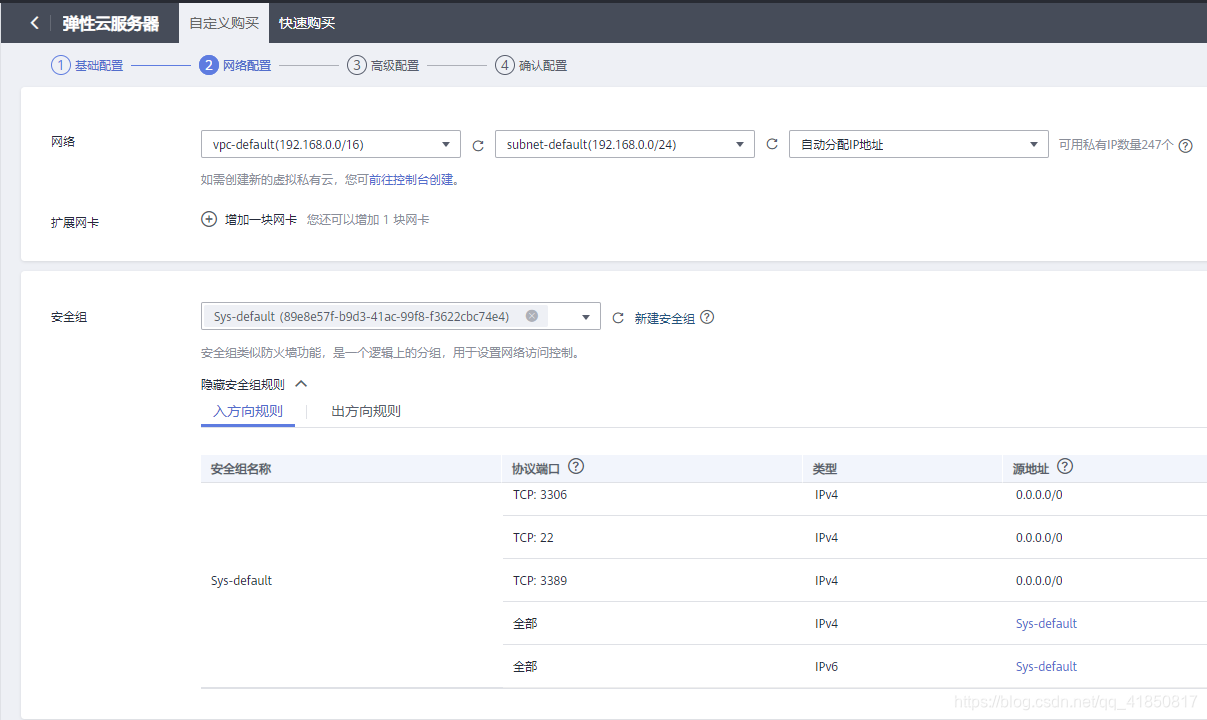
Task: Open help icon beside 协议端口 column header
Action: point(576,467)
